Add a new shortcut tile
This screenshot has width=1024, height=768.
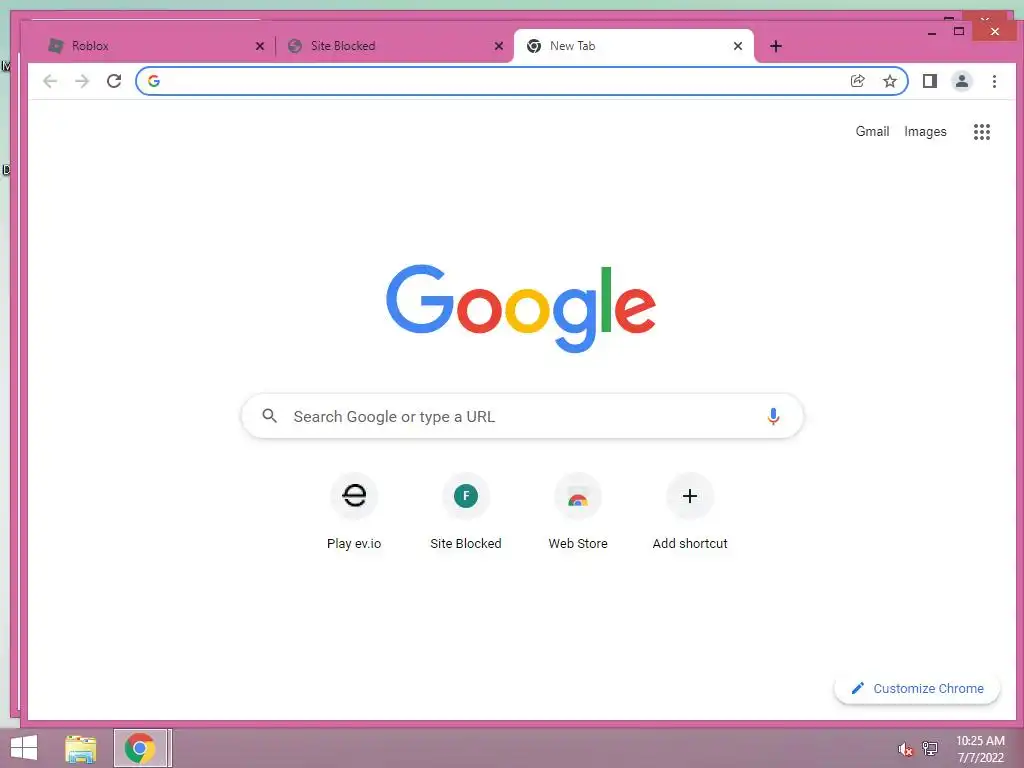point(690,512)
